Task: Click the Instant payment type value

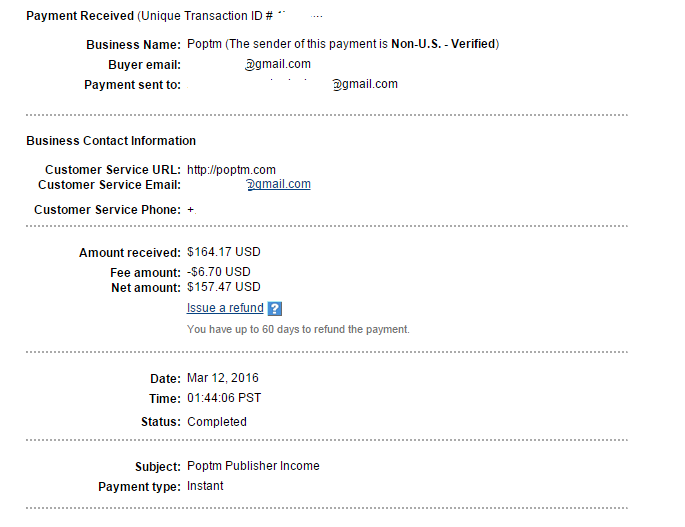Action: [205, 486]
